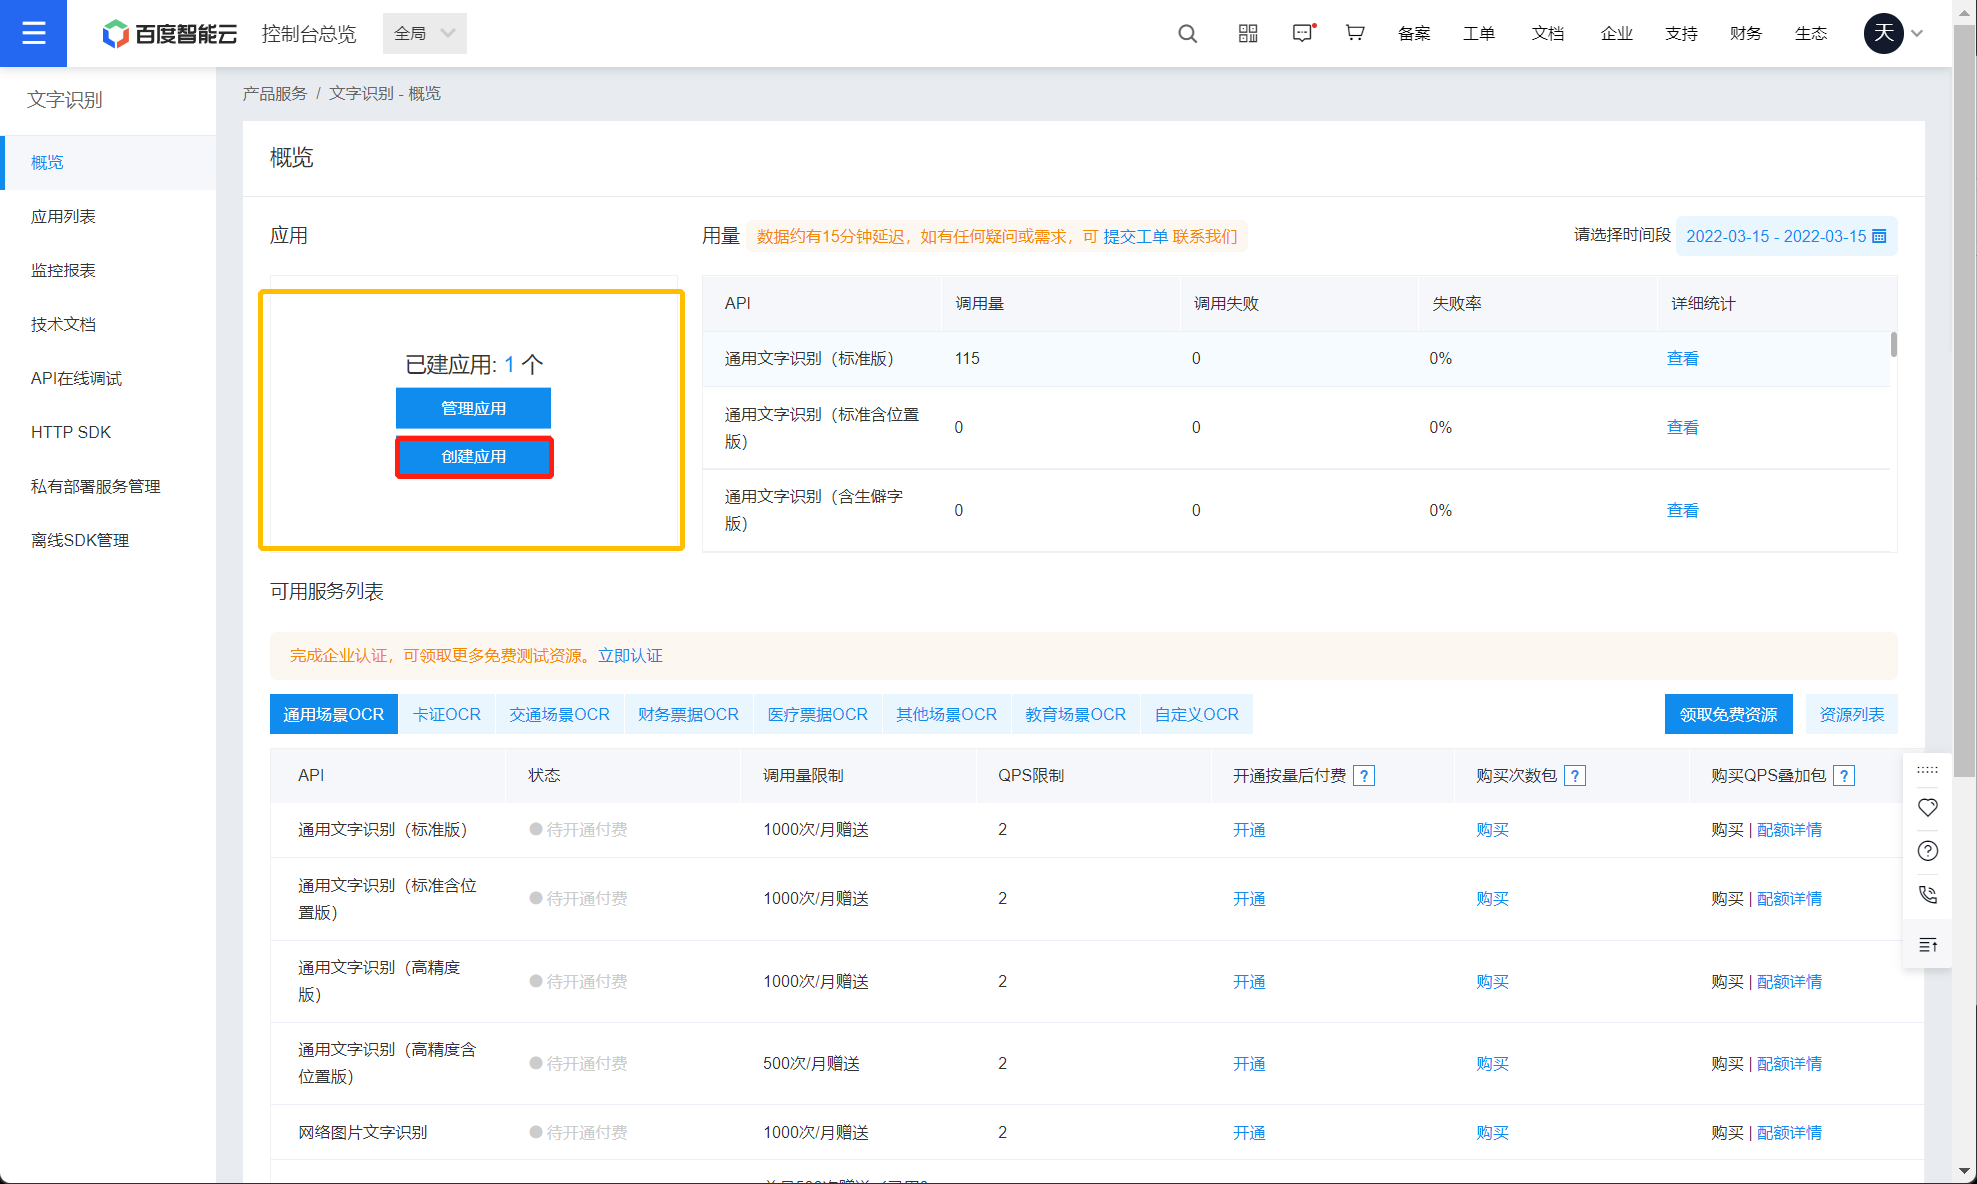Click the 天 user avatar icon
1977x1184 pixels.
1883,33
